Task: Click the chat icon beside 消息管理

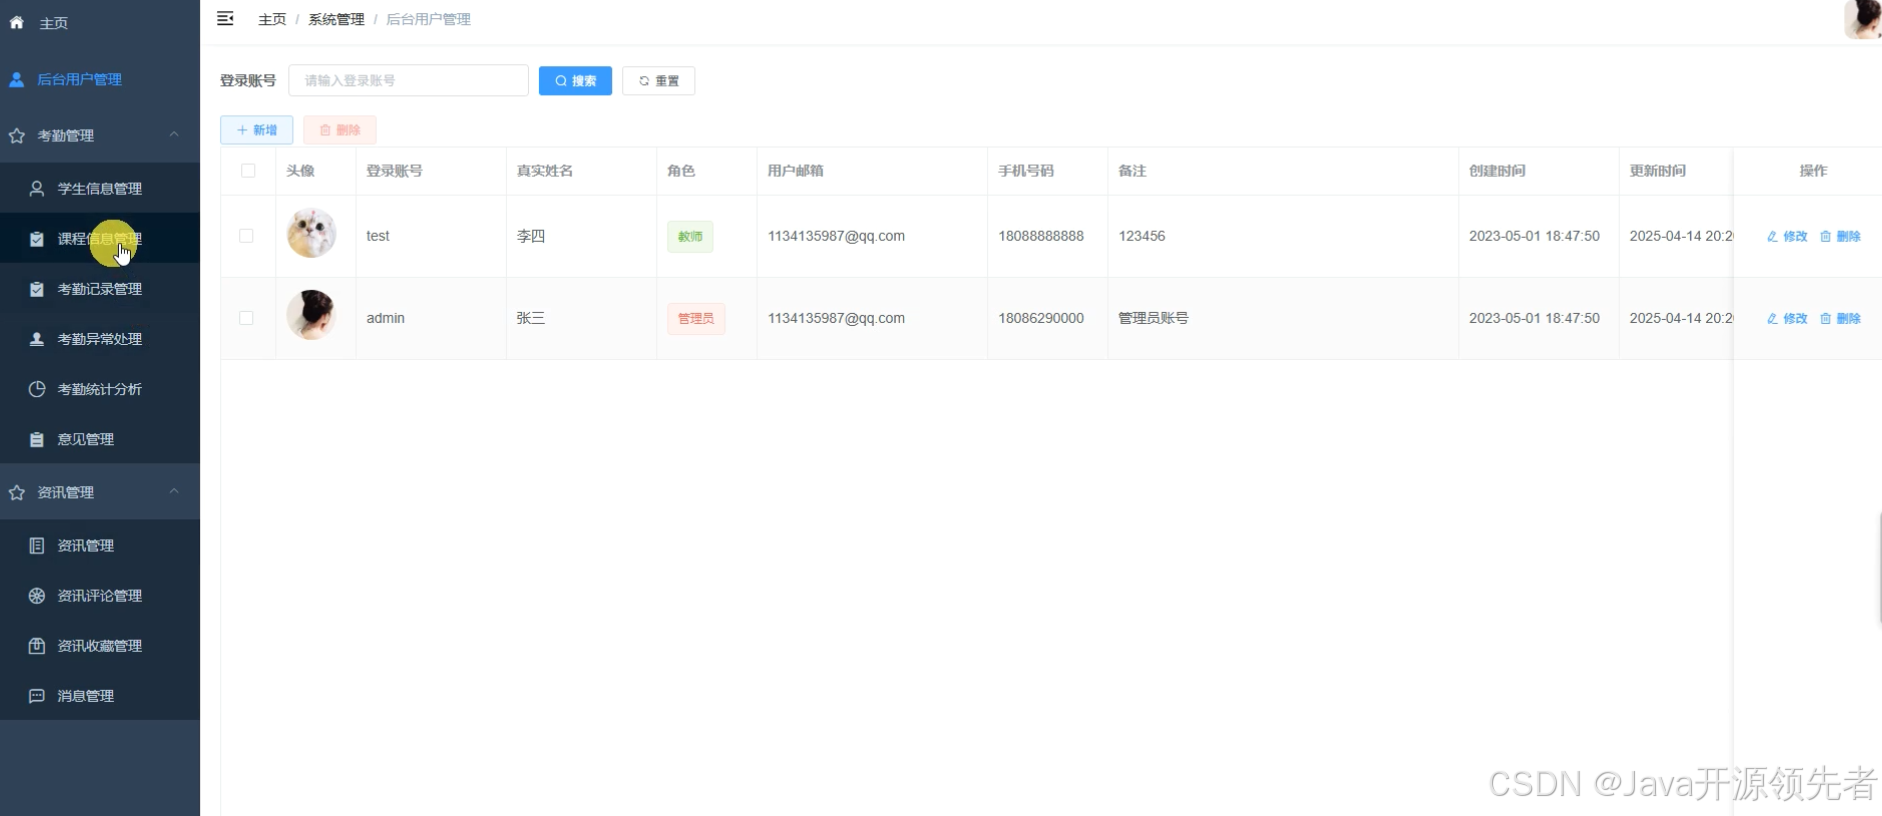Action: tap(37, 695)
